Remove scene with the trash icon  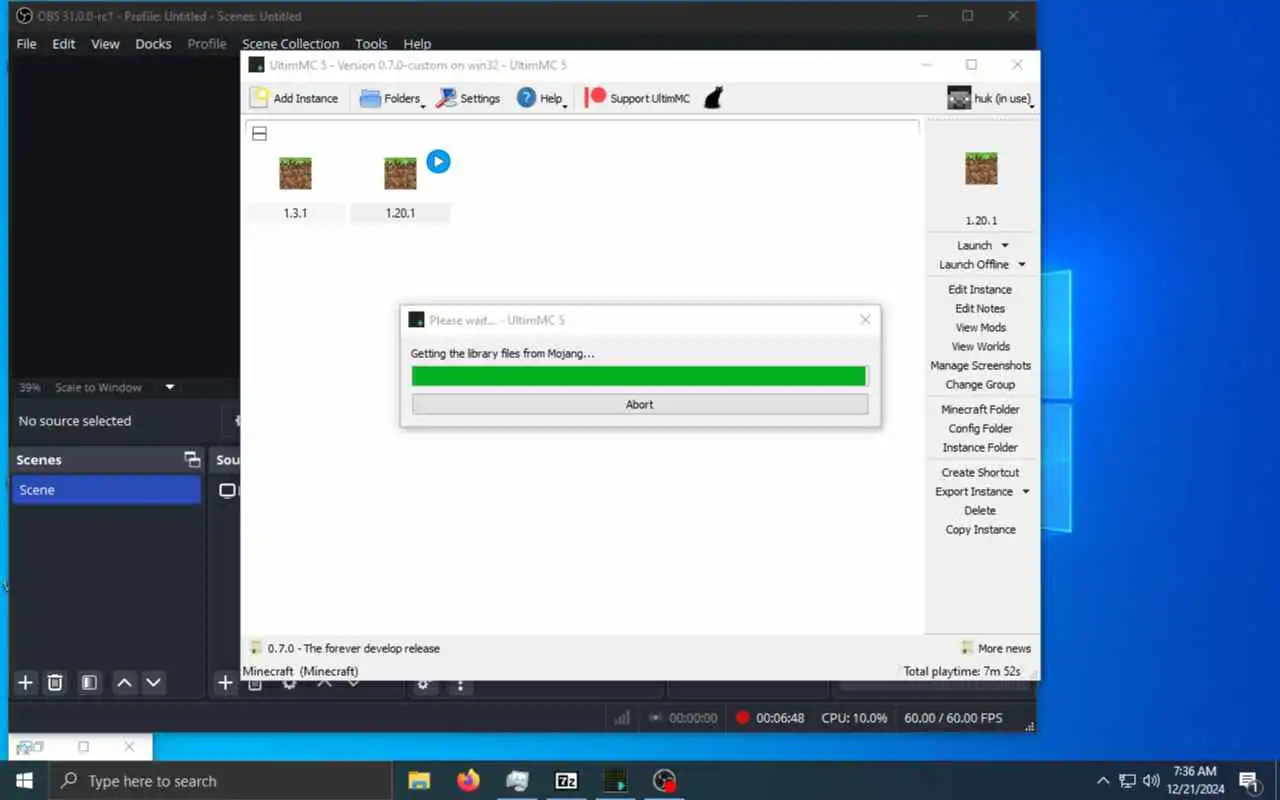(56, 682)
